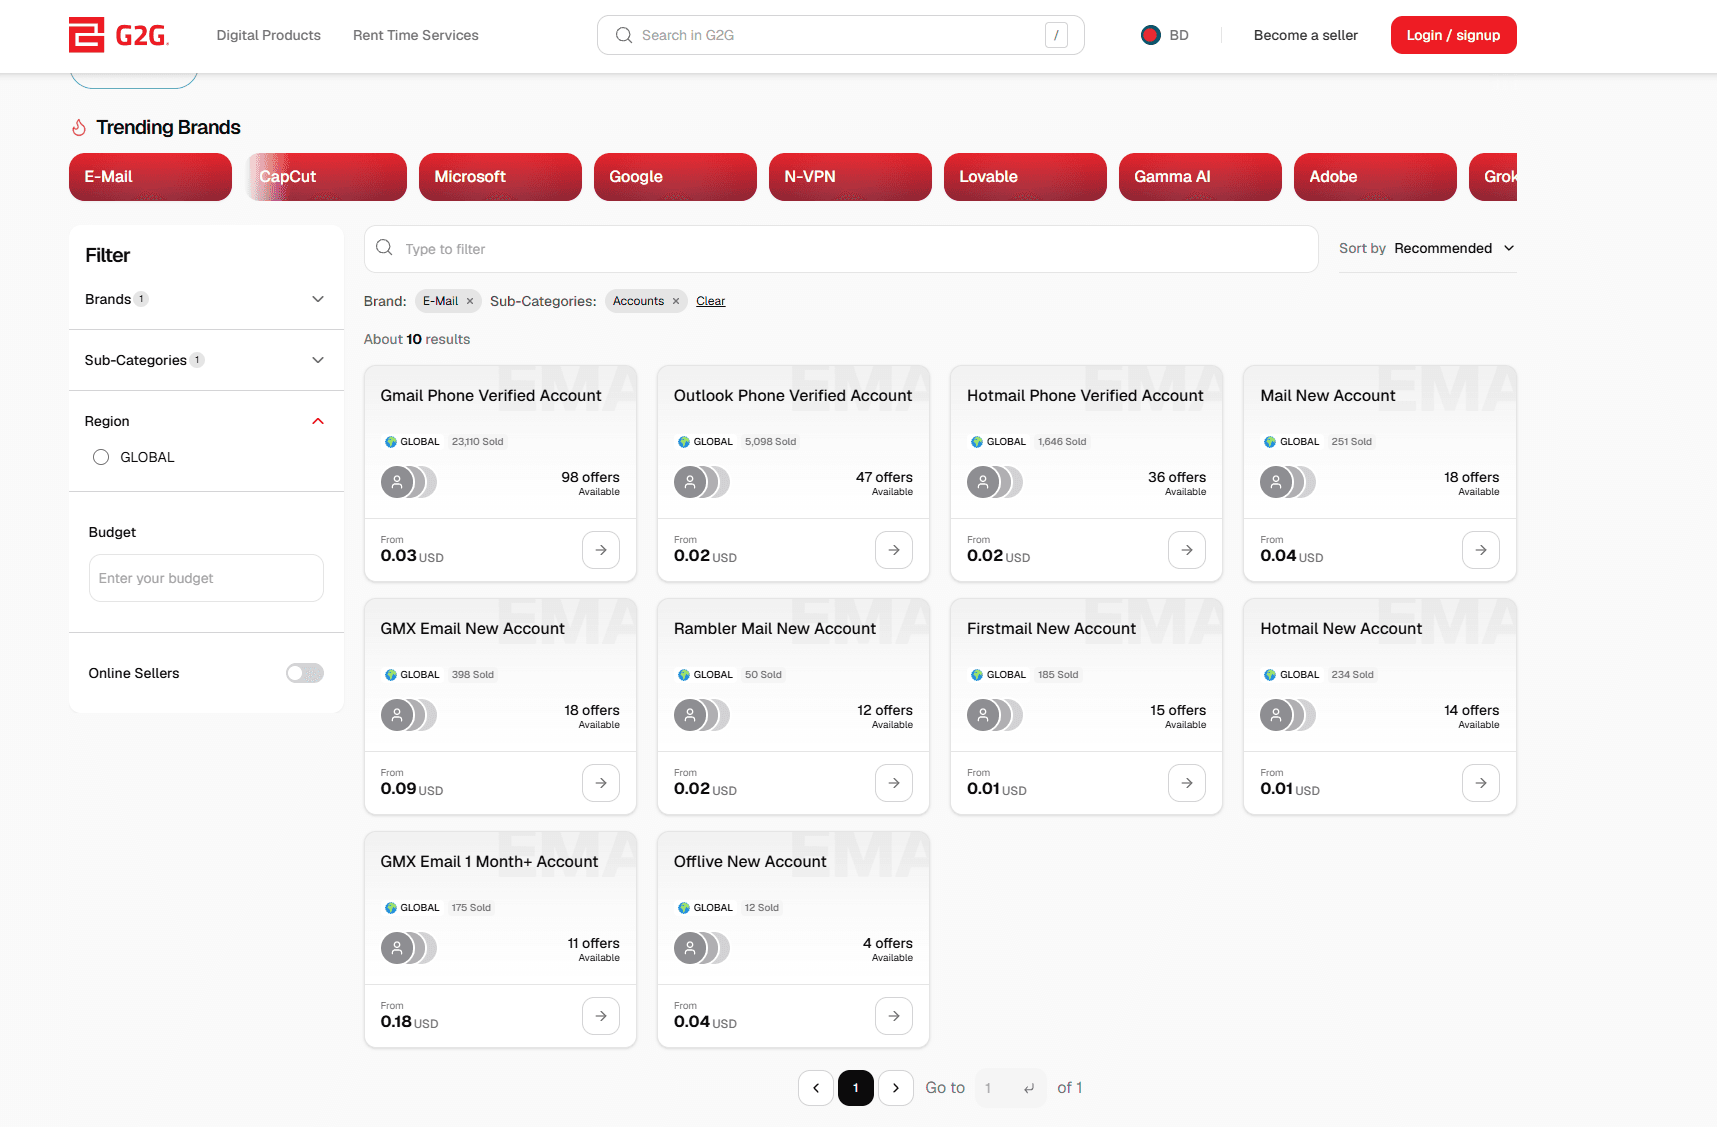Click the search magnifier icon in G2G search

[x=624, y=35]
